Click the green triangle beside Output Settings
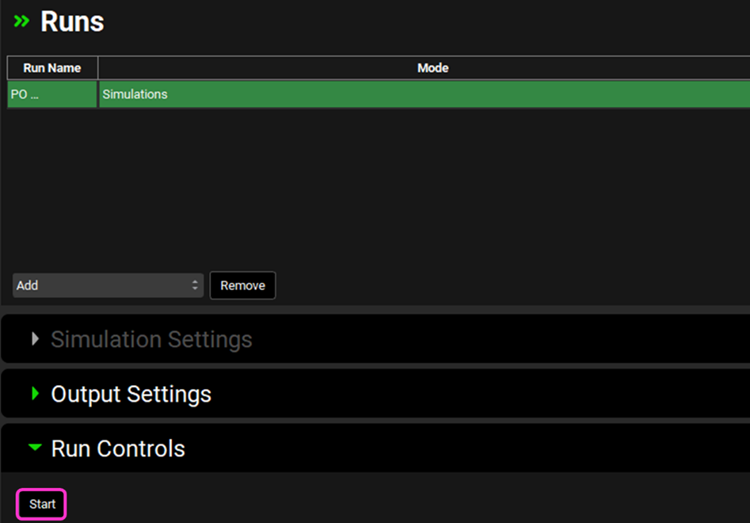 [x=35, y=394]
